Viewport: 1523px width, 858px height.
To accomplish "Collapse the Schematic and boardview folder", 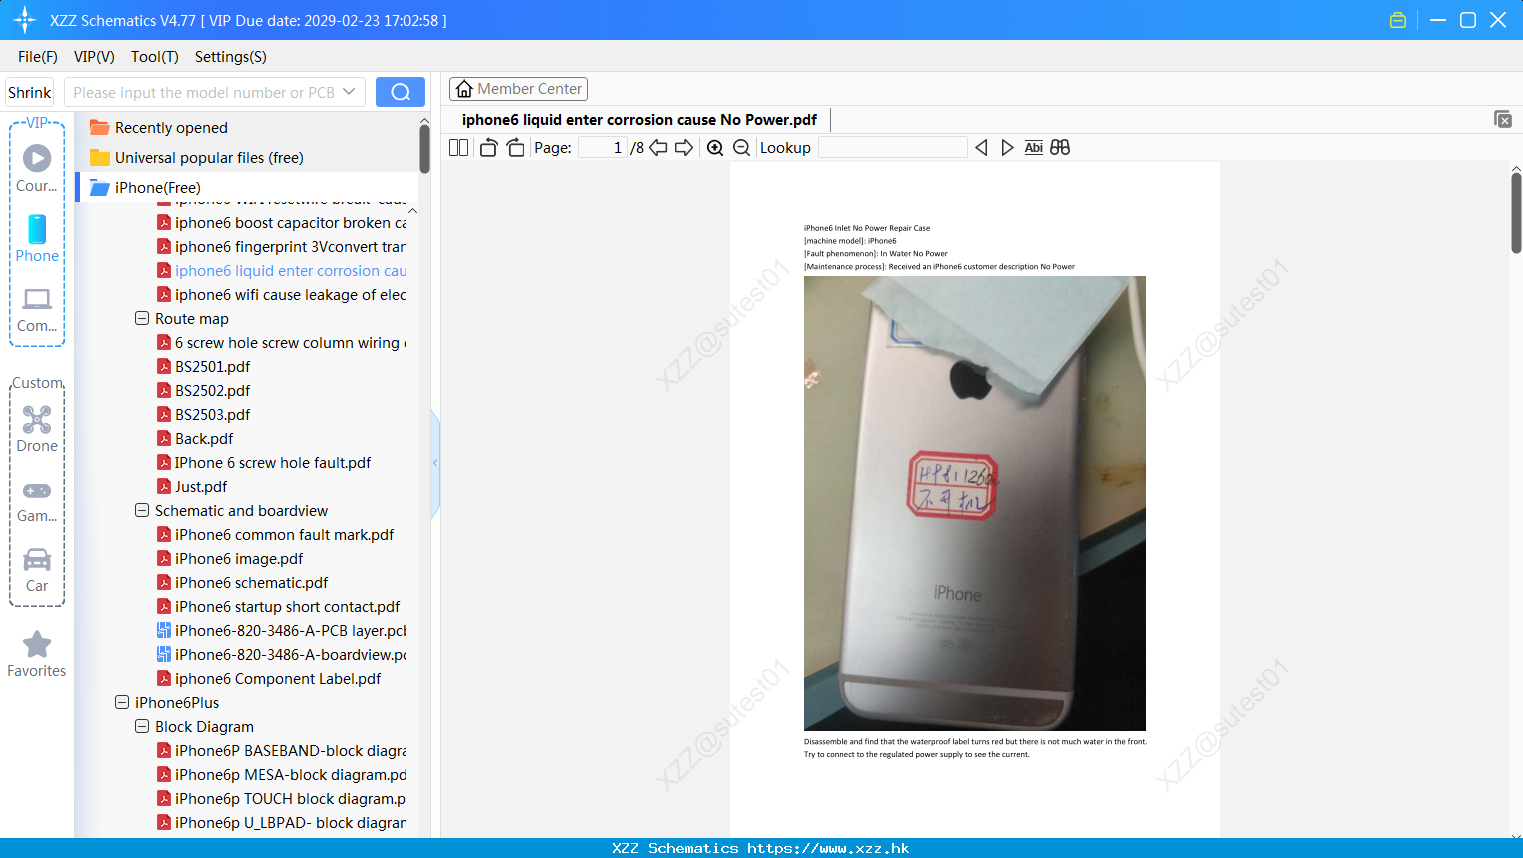I will (142, 510).
